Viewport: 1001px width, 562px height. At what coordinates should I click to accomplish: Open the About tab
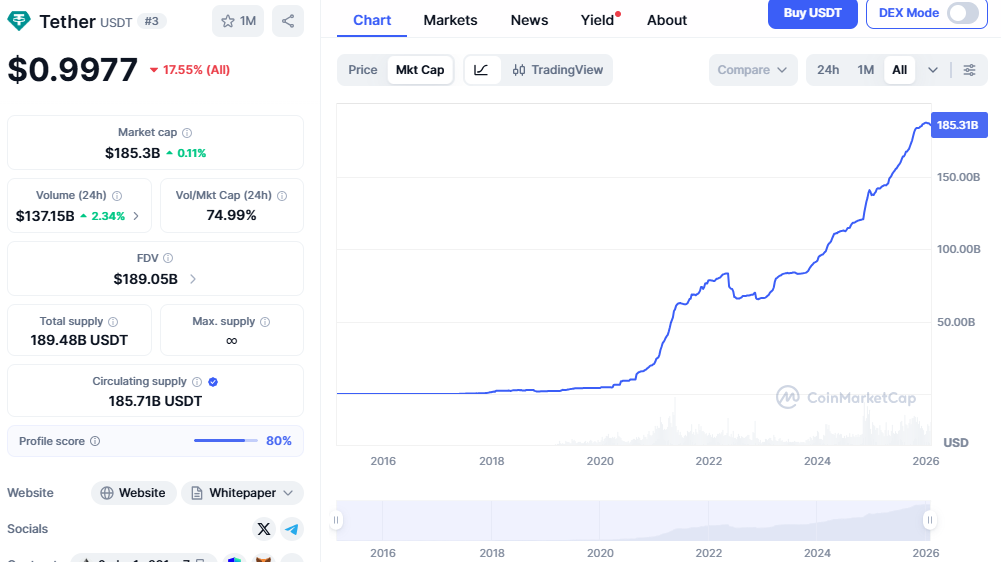pos(667,20)
